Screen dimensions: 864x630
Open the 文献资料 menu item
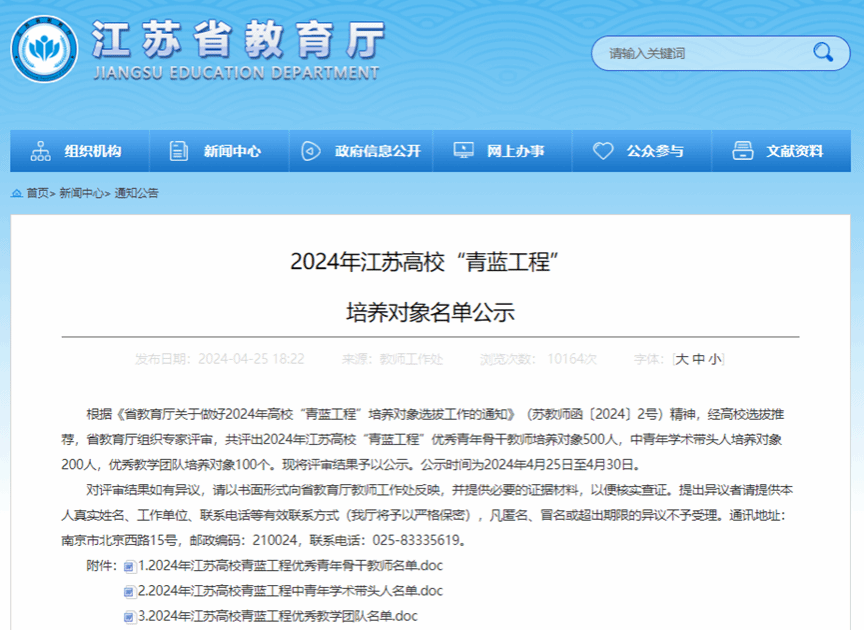pos(795,151)
